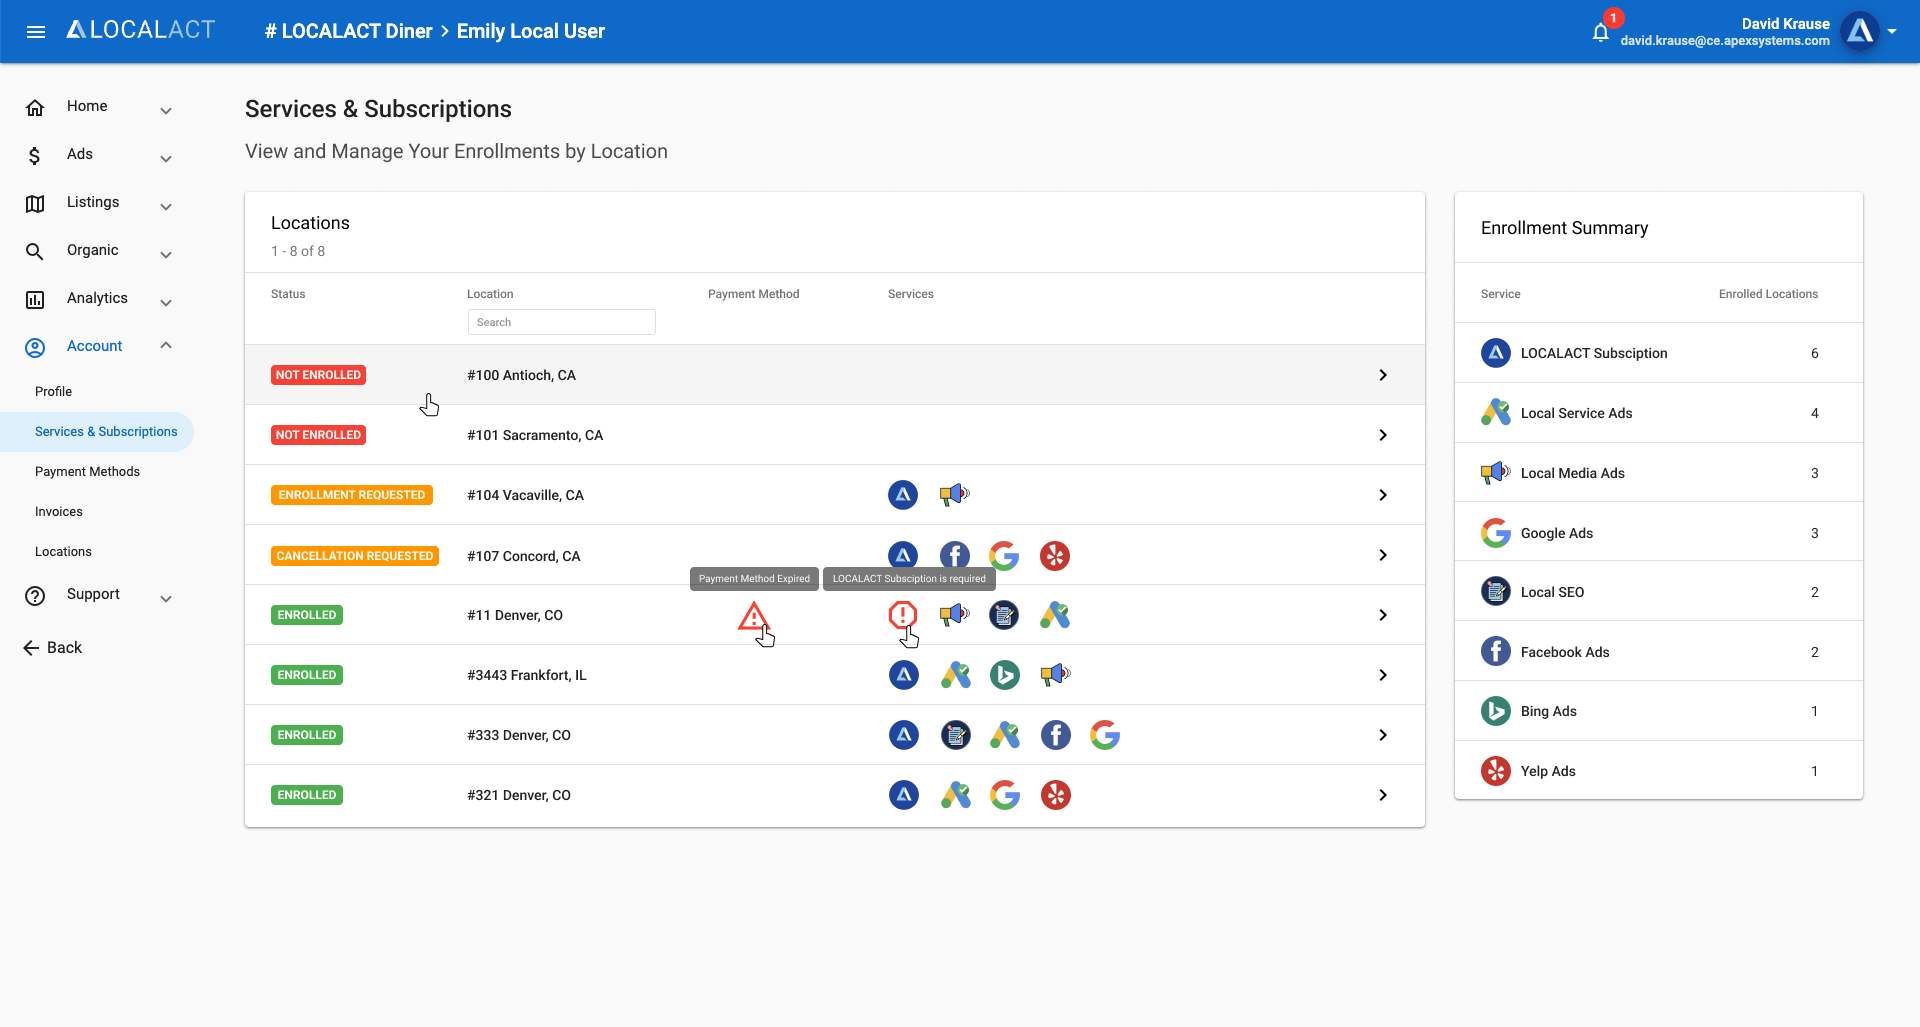Select location #333 Denver, CO
The image size is (1920, 1027).
[x=519, y=735]
